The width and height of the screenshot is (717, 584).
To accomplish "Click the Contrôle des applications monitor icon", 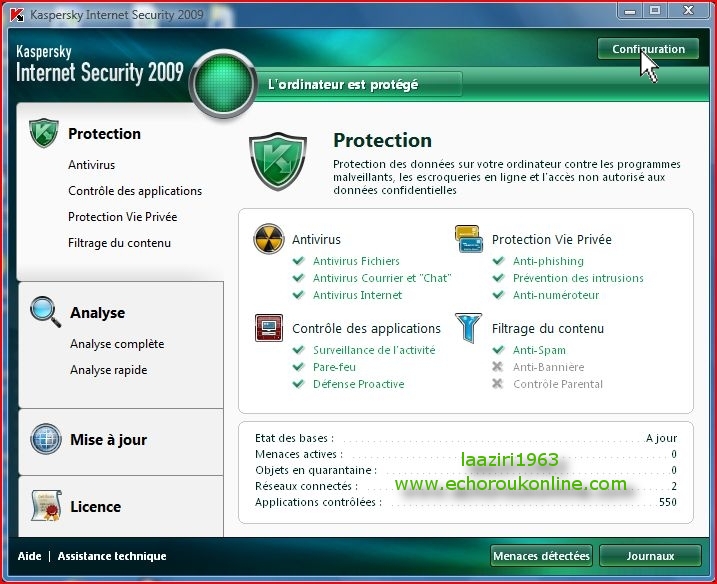I will pyautogui.click(x=268, y=328).
